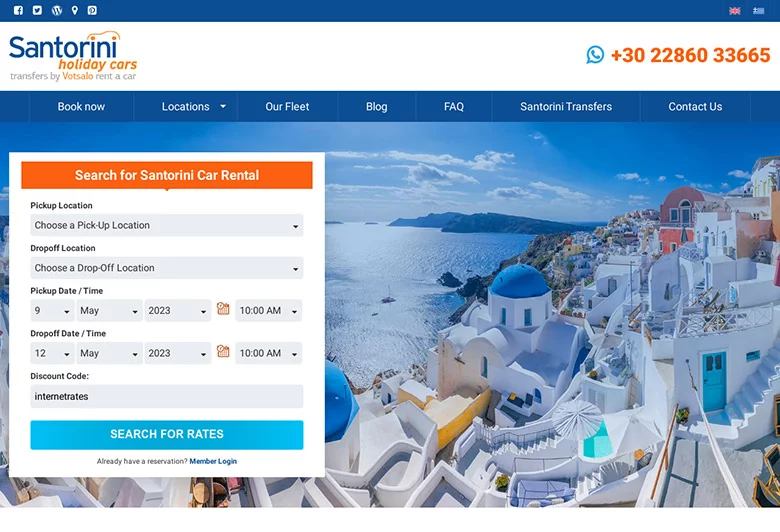780x532 pixels.
Task: Open the FAQ page
Action: coord(454,106)
